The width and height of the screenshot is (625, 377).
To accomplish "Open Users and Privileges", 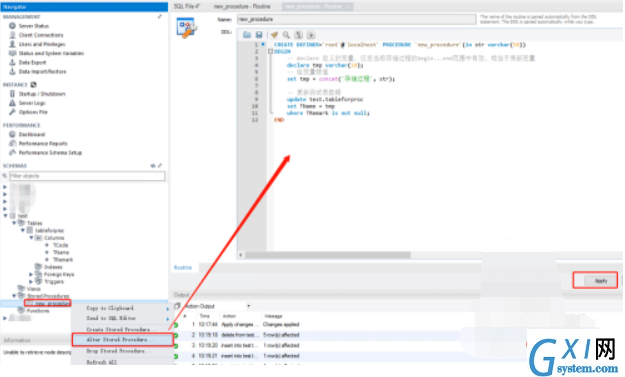I will (42, 44).
